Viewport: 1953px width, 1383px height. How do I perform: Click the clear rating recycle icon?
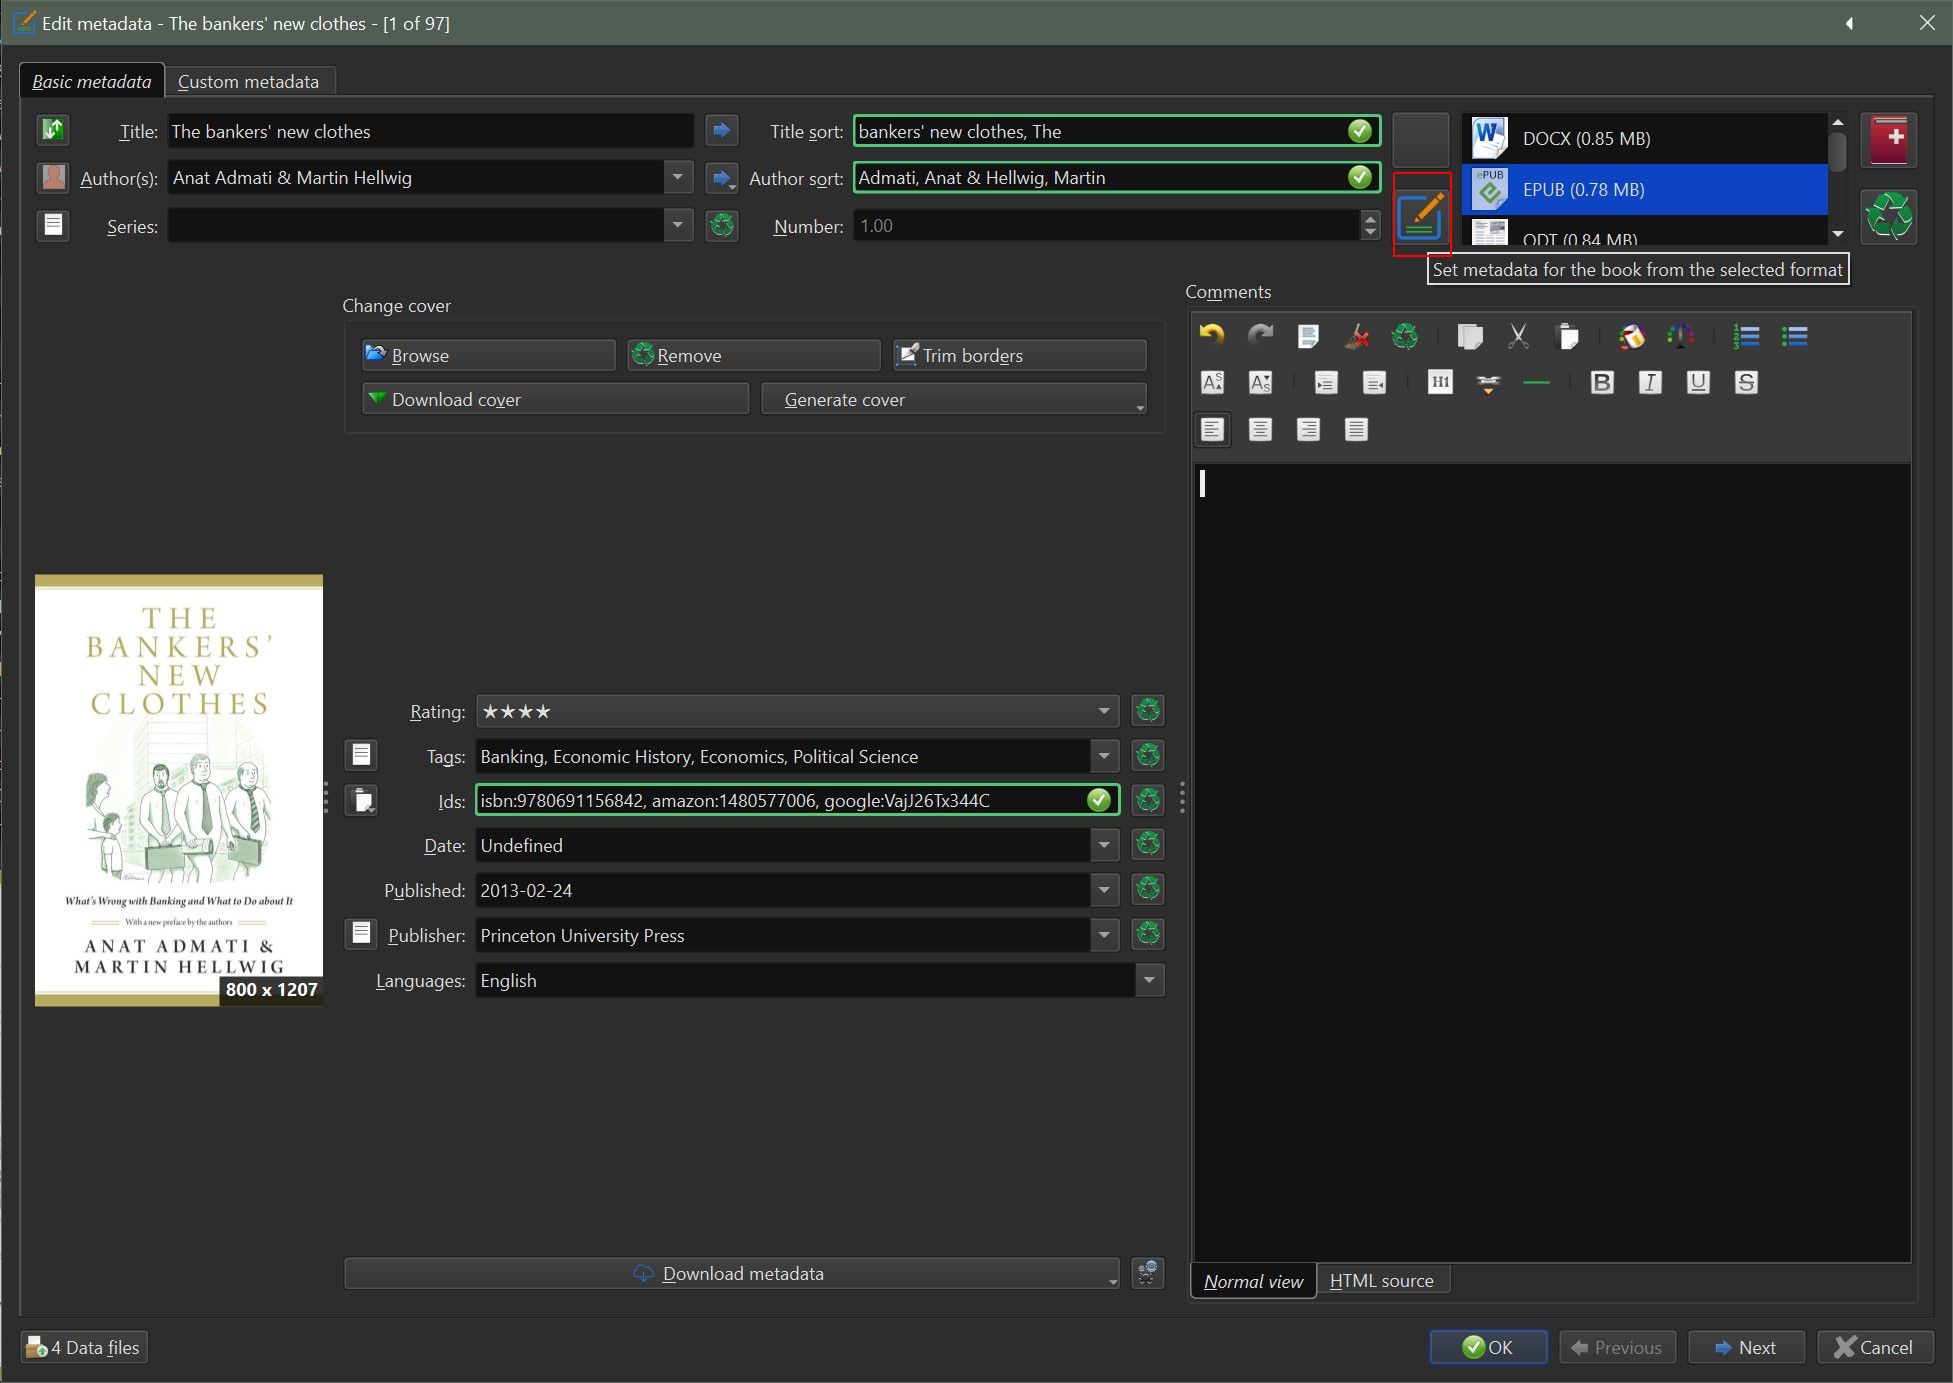(1148, 711)
